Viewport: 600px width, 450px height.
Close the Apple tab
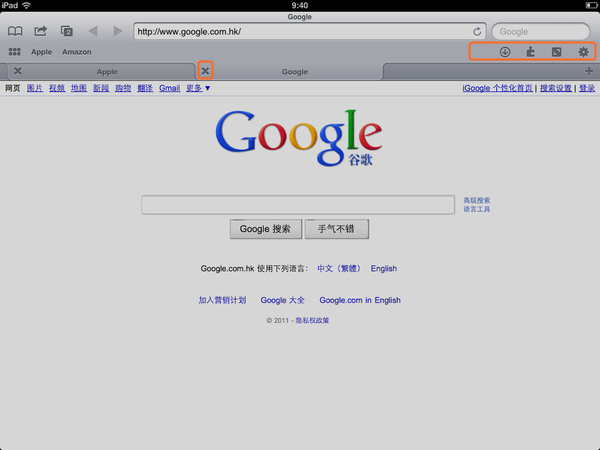(x=18, y=71)
